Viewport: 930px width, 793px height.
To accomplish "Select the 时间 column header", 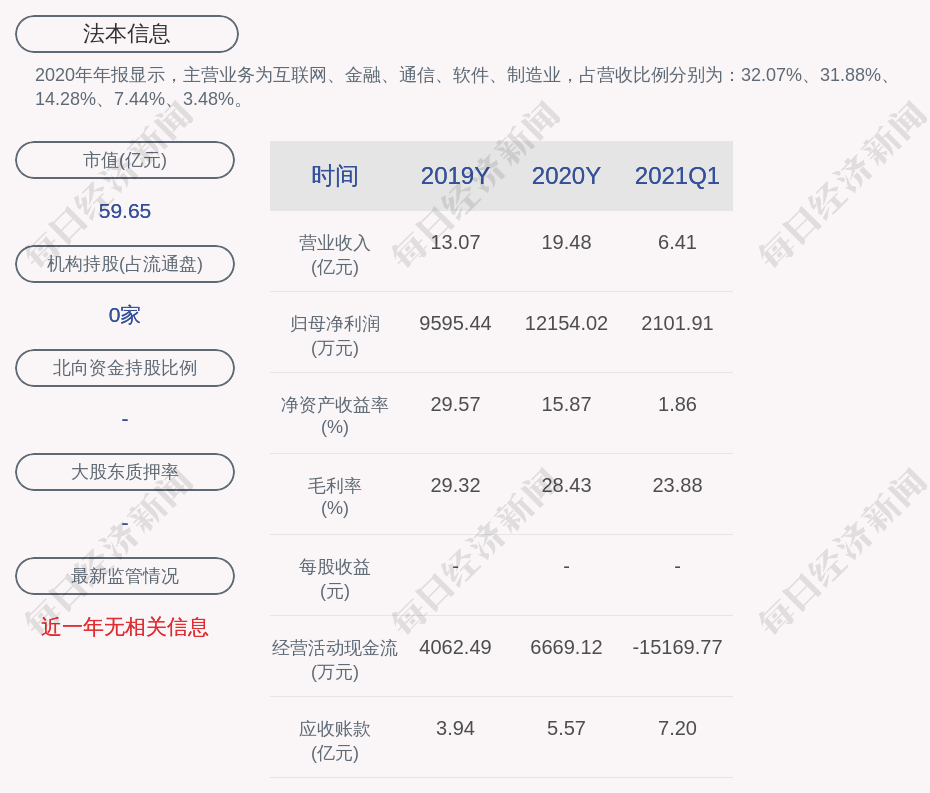I will click(x=334, y=176).
